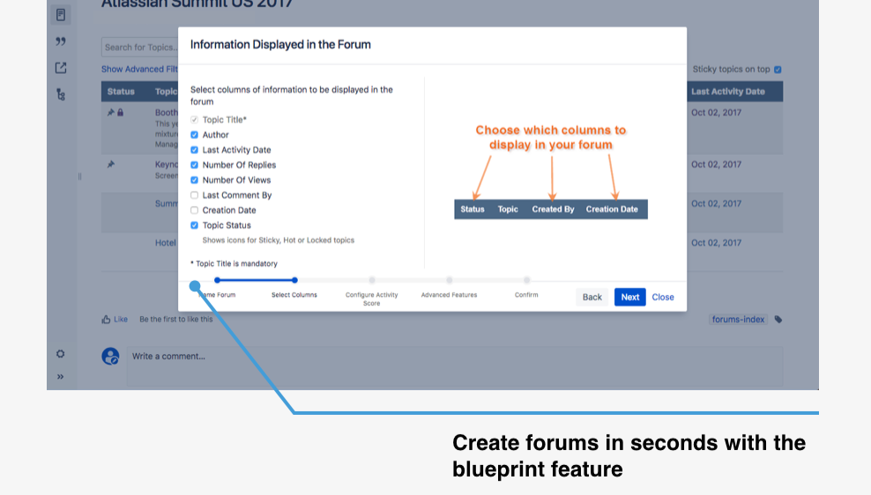Open space settings gear icon
This screenshot has height=495, width=871.
(61, 354)
